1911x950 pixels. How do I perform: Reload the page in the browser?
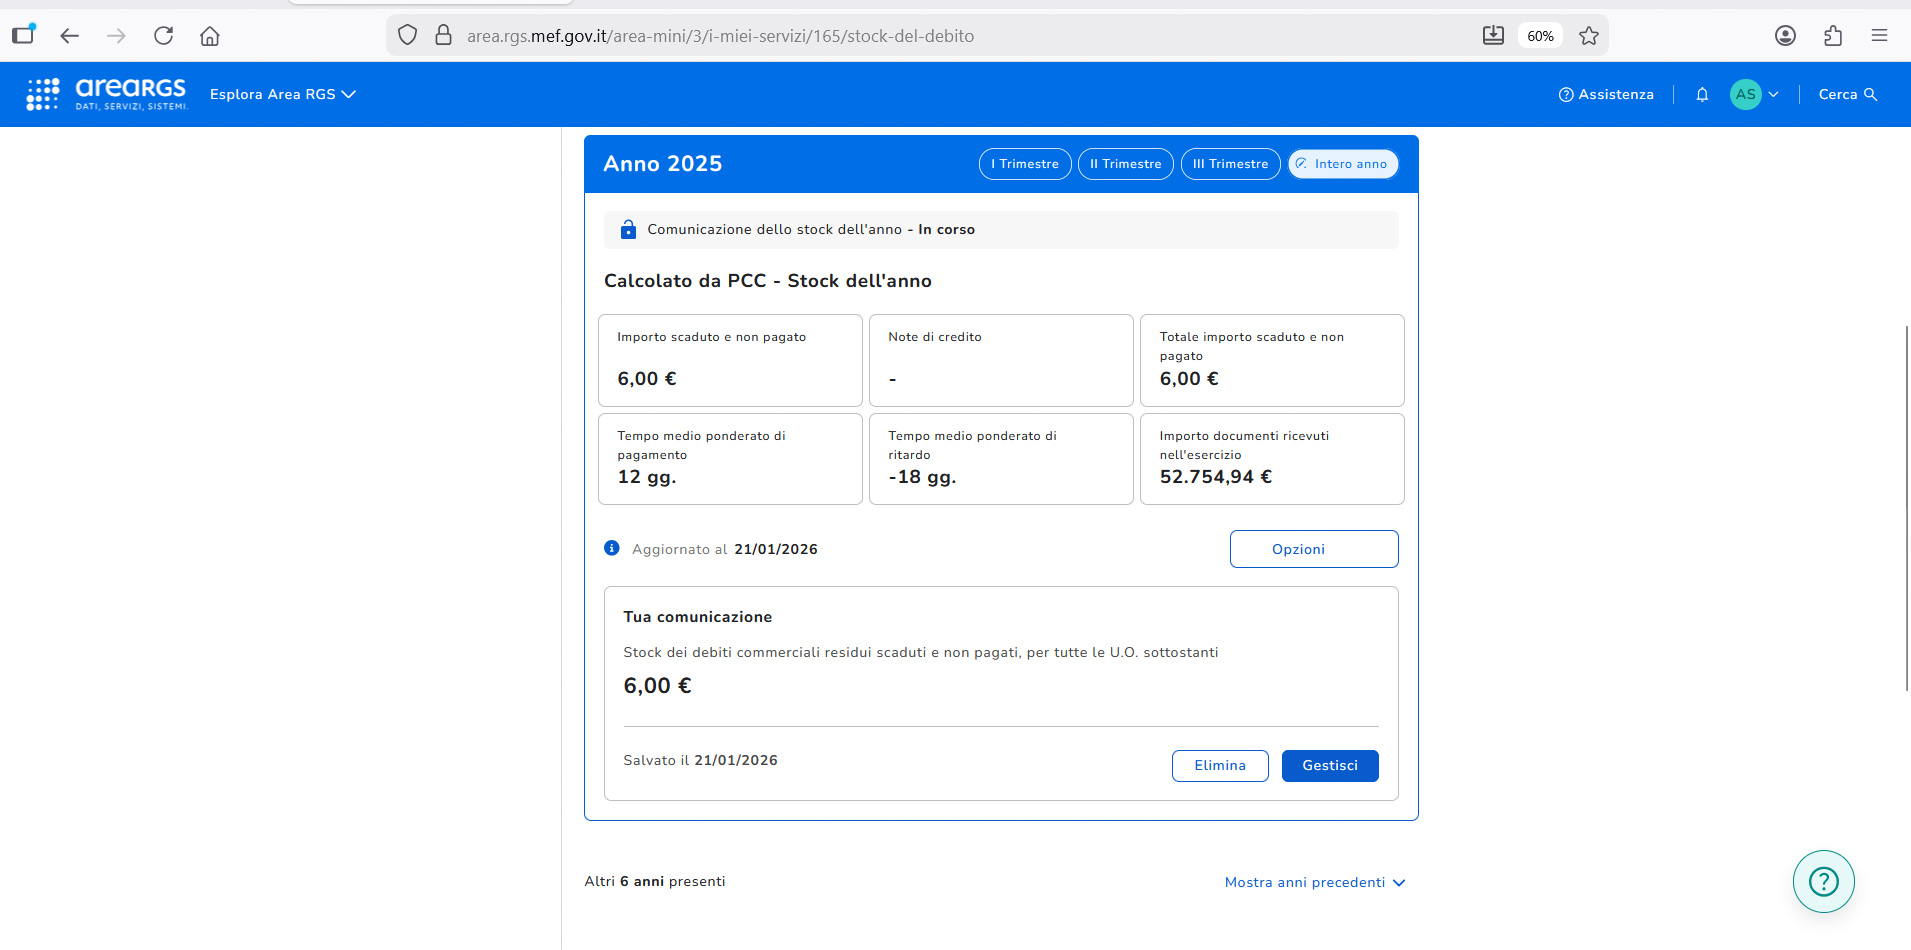click(x=164, y=36)
